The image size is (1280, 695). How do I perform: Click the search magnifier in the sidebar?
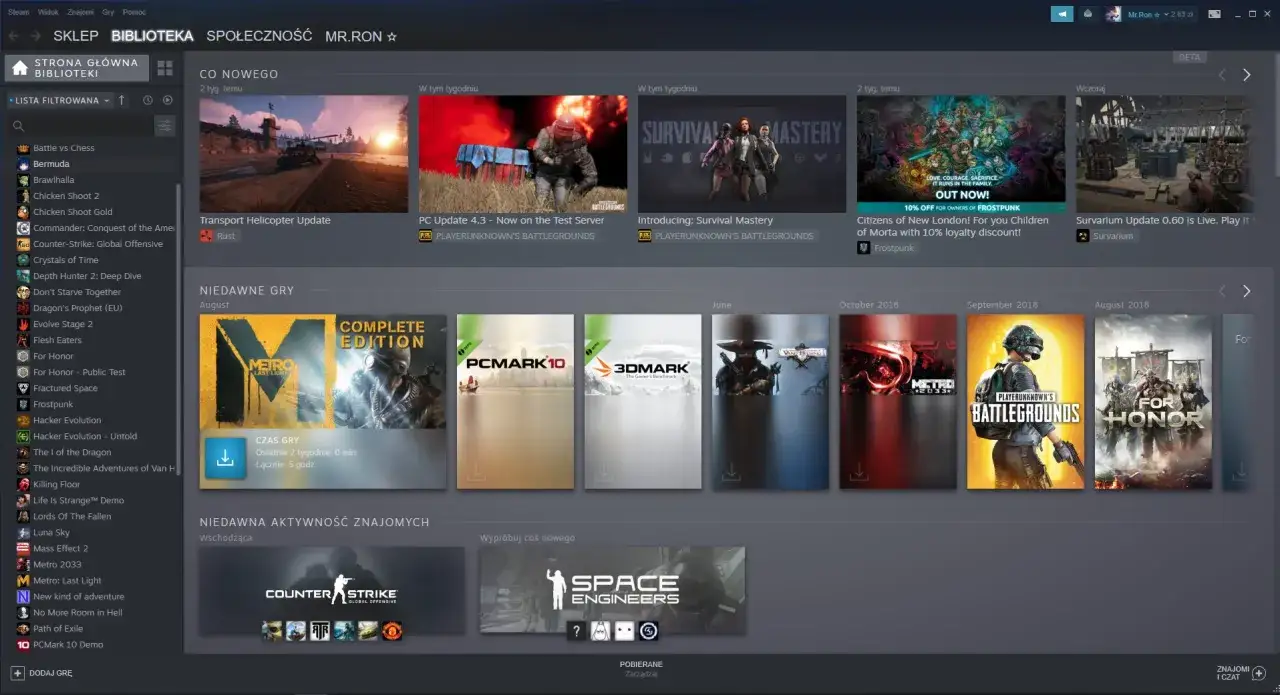click(18, 126)
